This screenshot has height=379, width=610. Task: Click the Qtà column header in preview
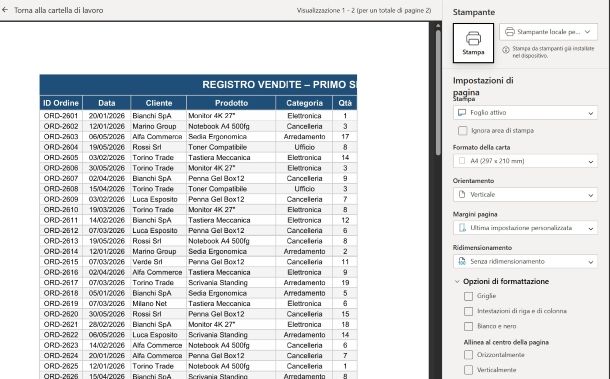coord(345,103)
